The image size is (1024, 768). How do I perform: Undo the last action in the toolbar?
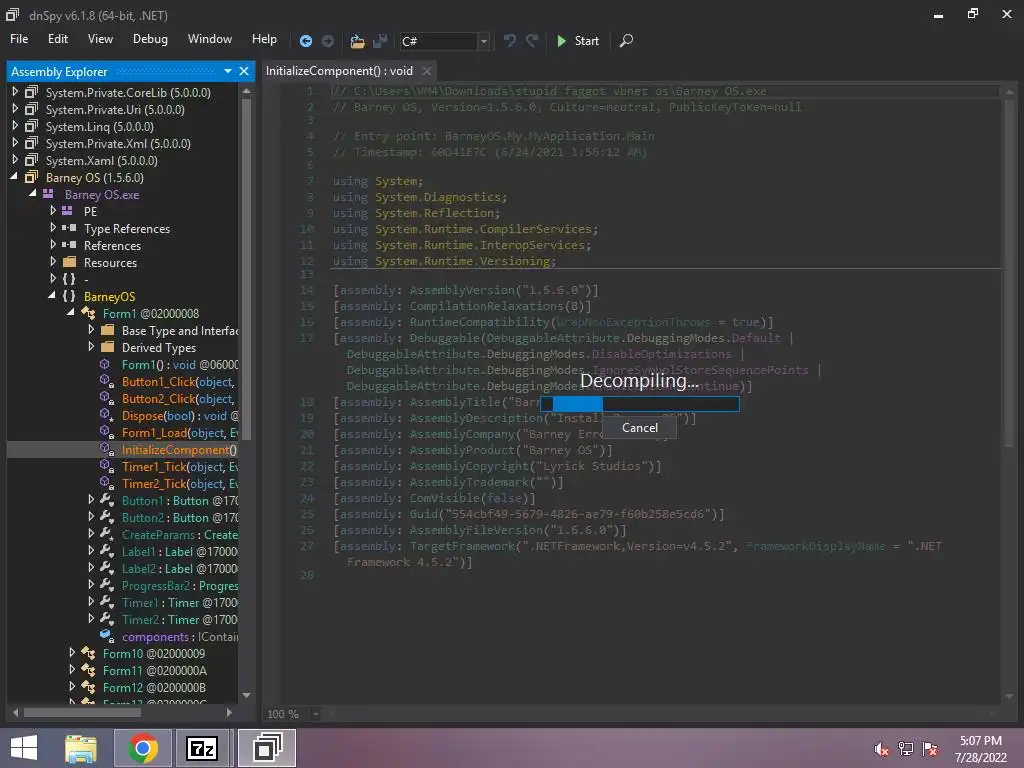tap(509, 40)
